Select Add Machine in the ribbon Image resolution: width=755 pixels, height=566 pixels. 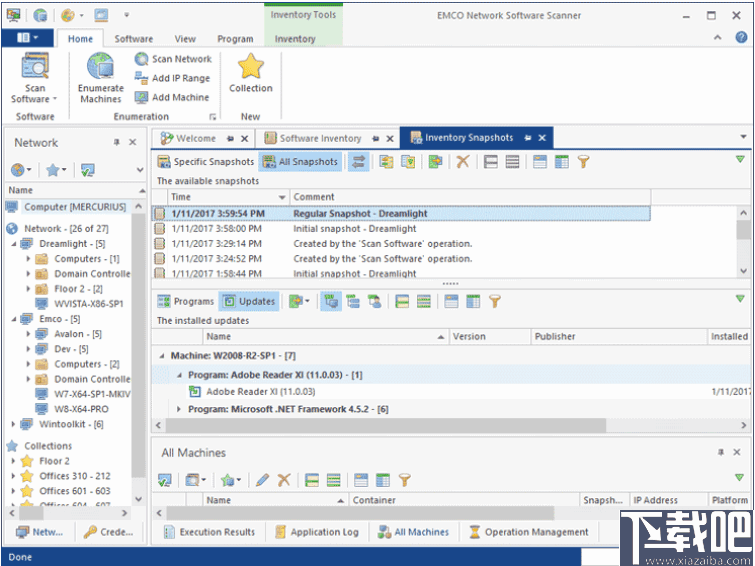171,97
